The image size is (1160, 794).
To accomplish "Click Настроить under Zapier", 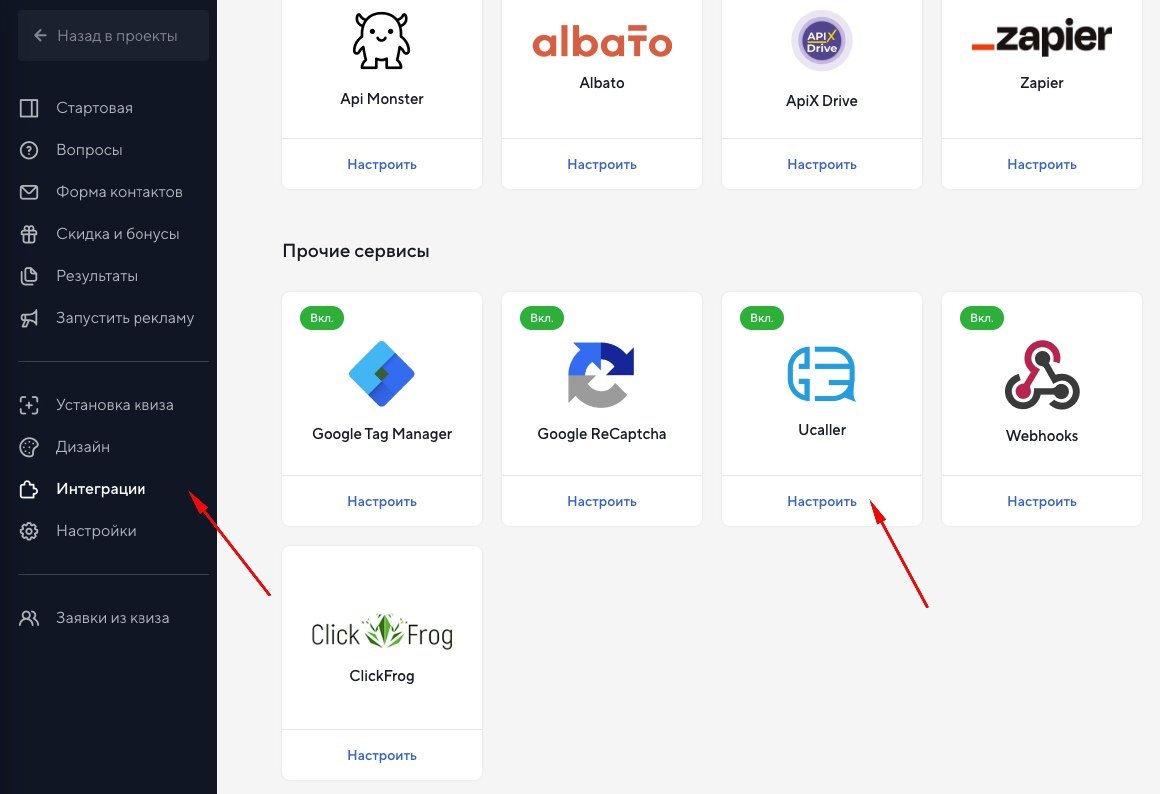I will point(1042,164).
